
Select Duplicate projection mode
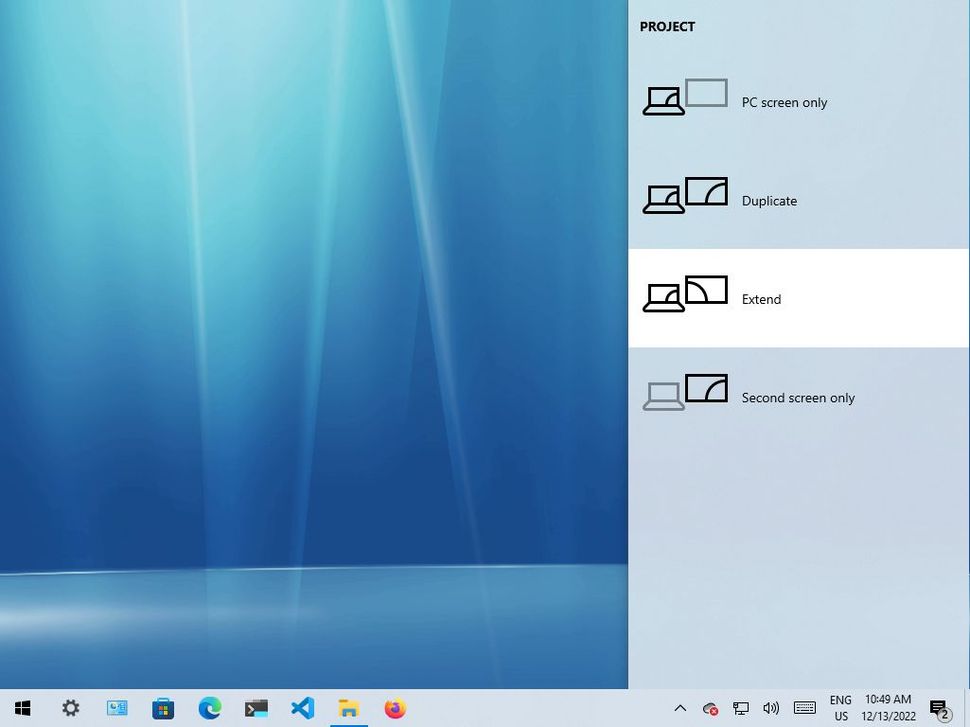(799, 199)
